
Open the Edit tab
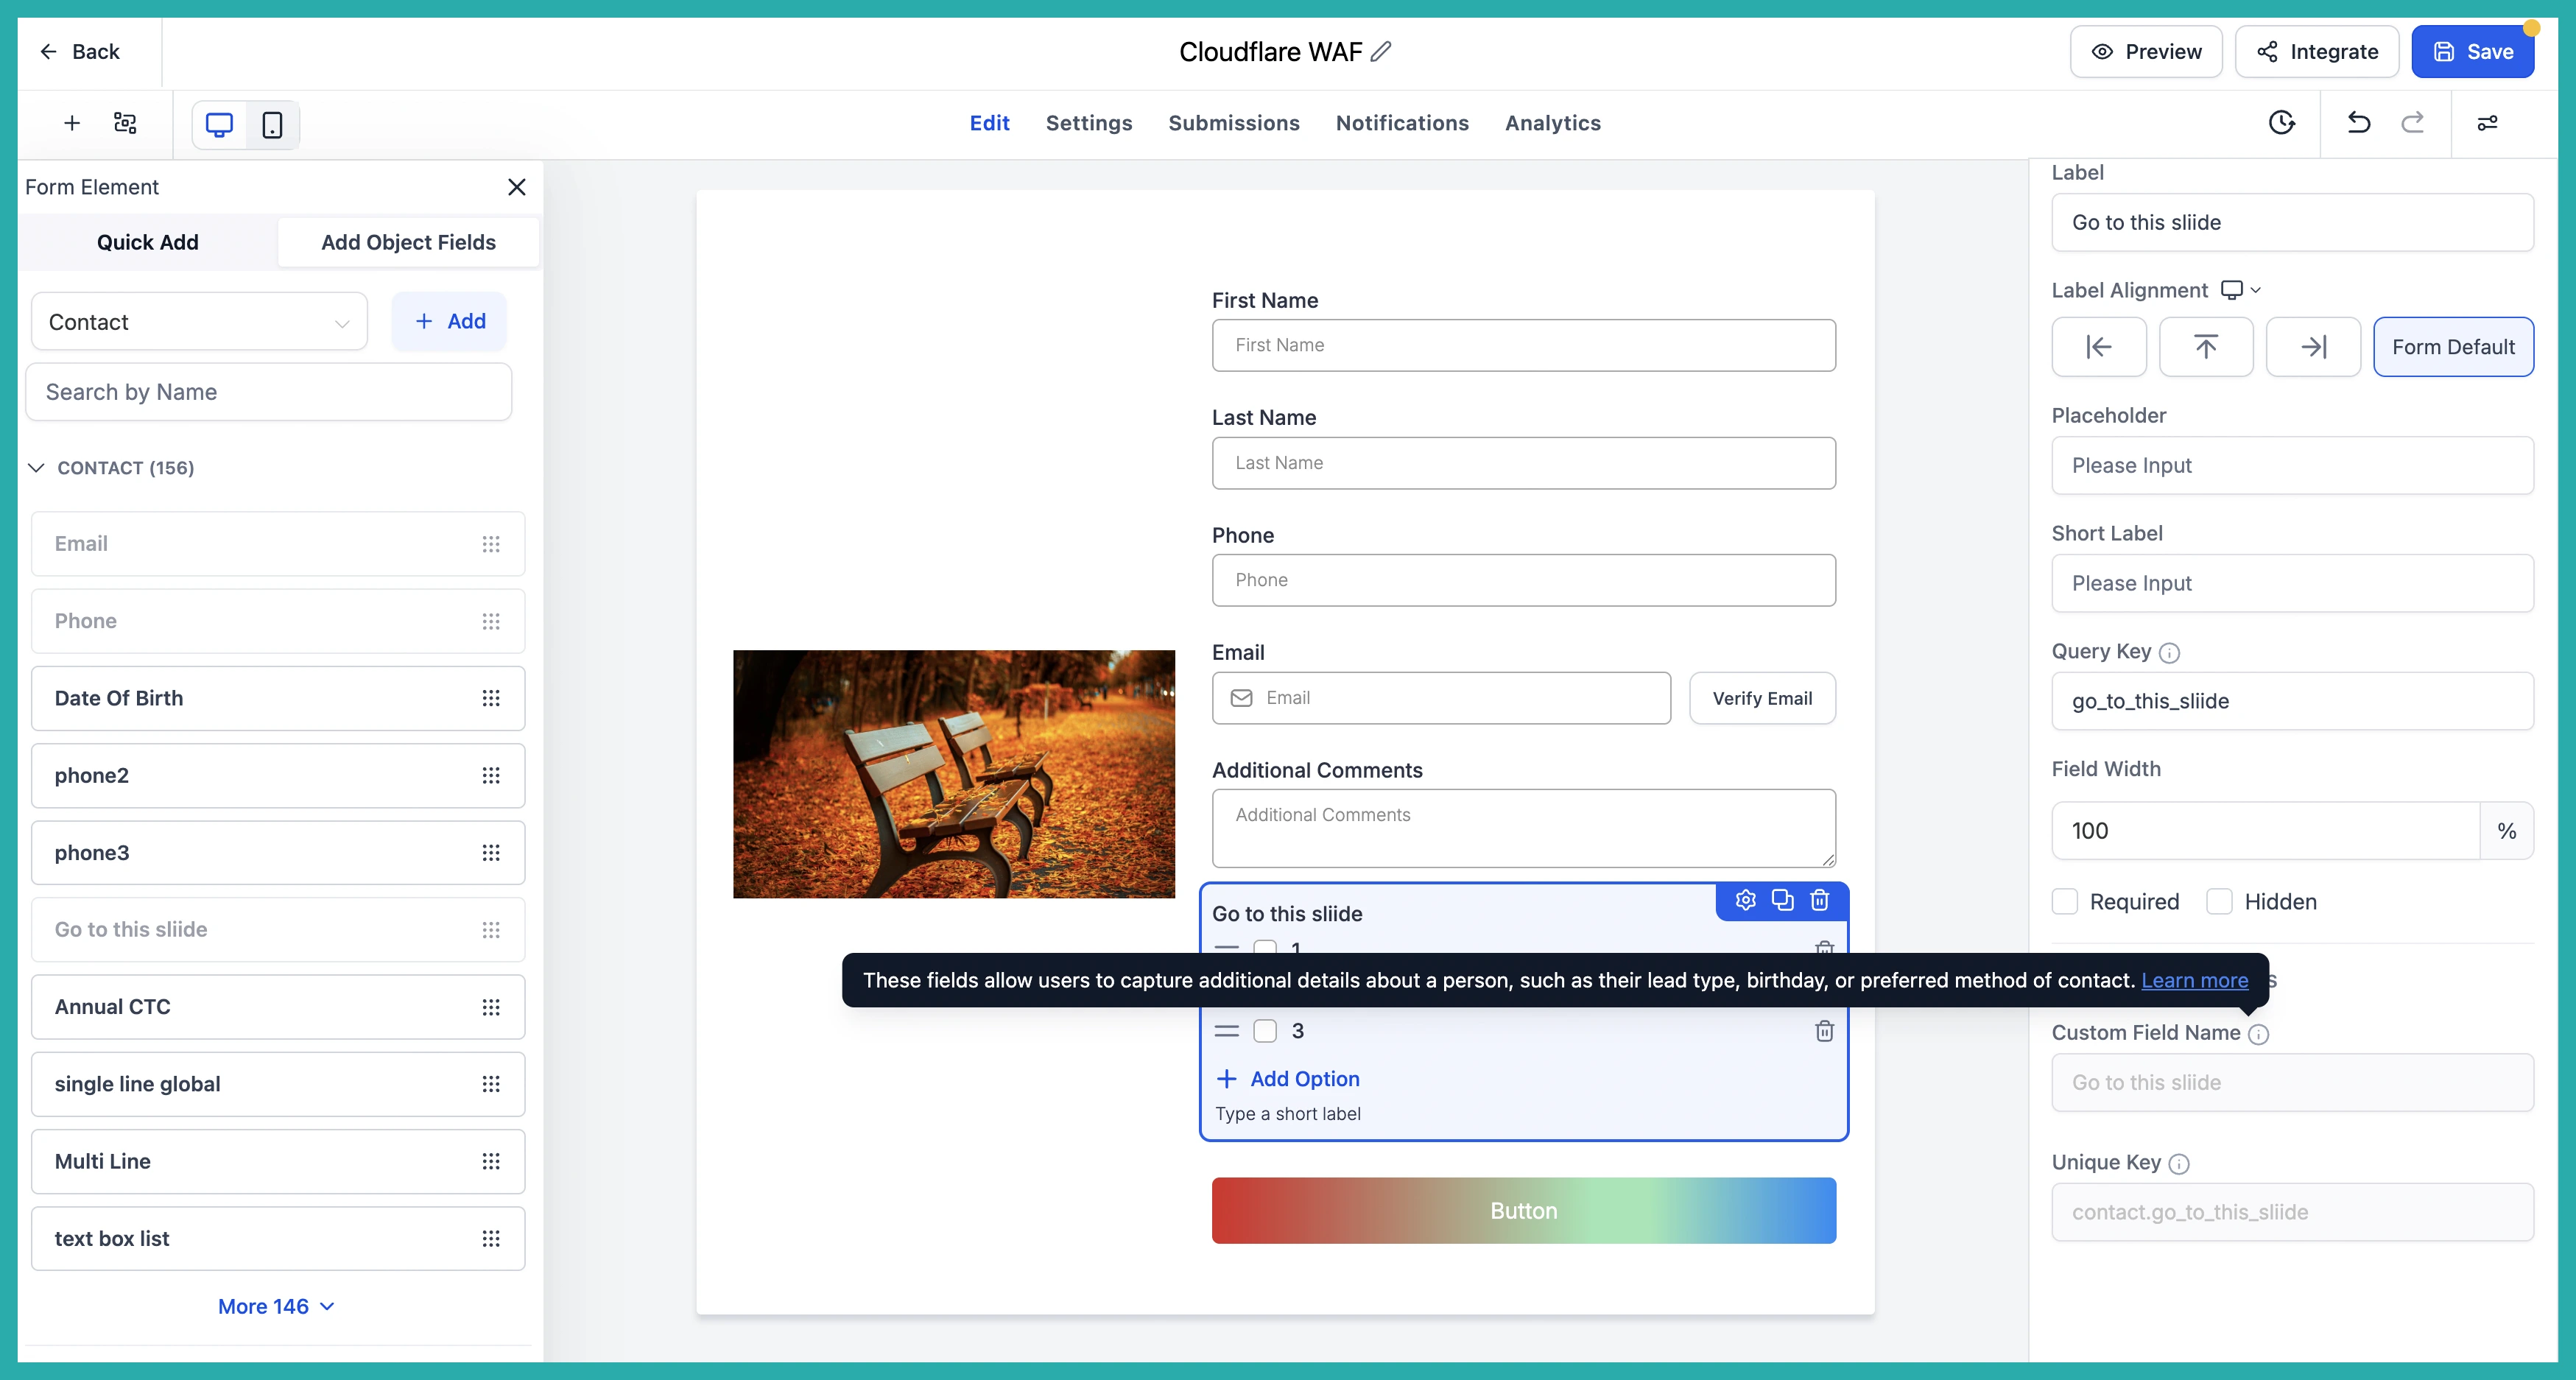pyautogui.click(x=989, y=123)
